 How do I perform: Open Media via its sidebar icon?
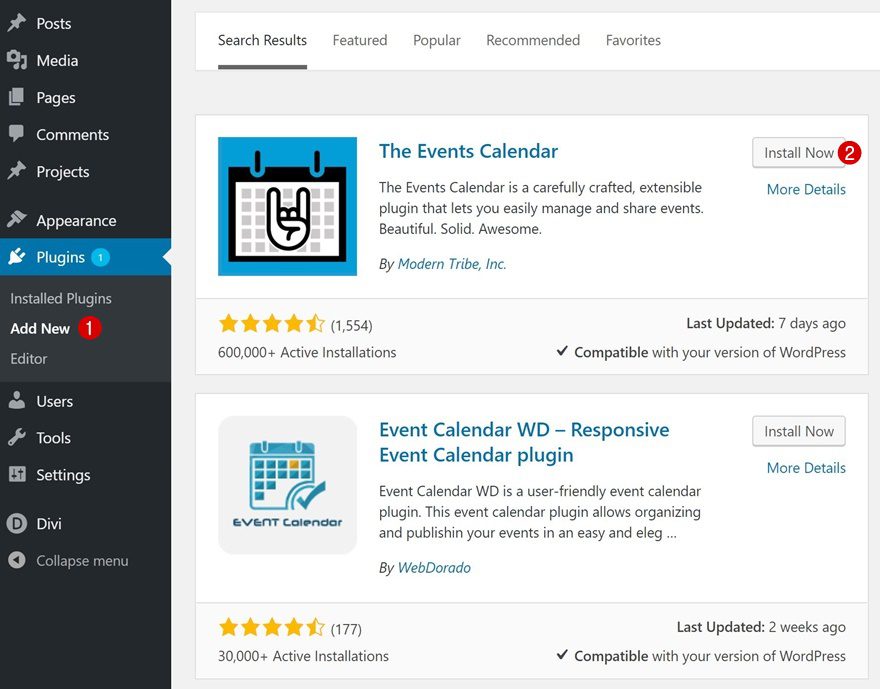point(16,60)
